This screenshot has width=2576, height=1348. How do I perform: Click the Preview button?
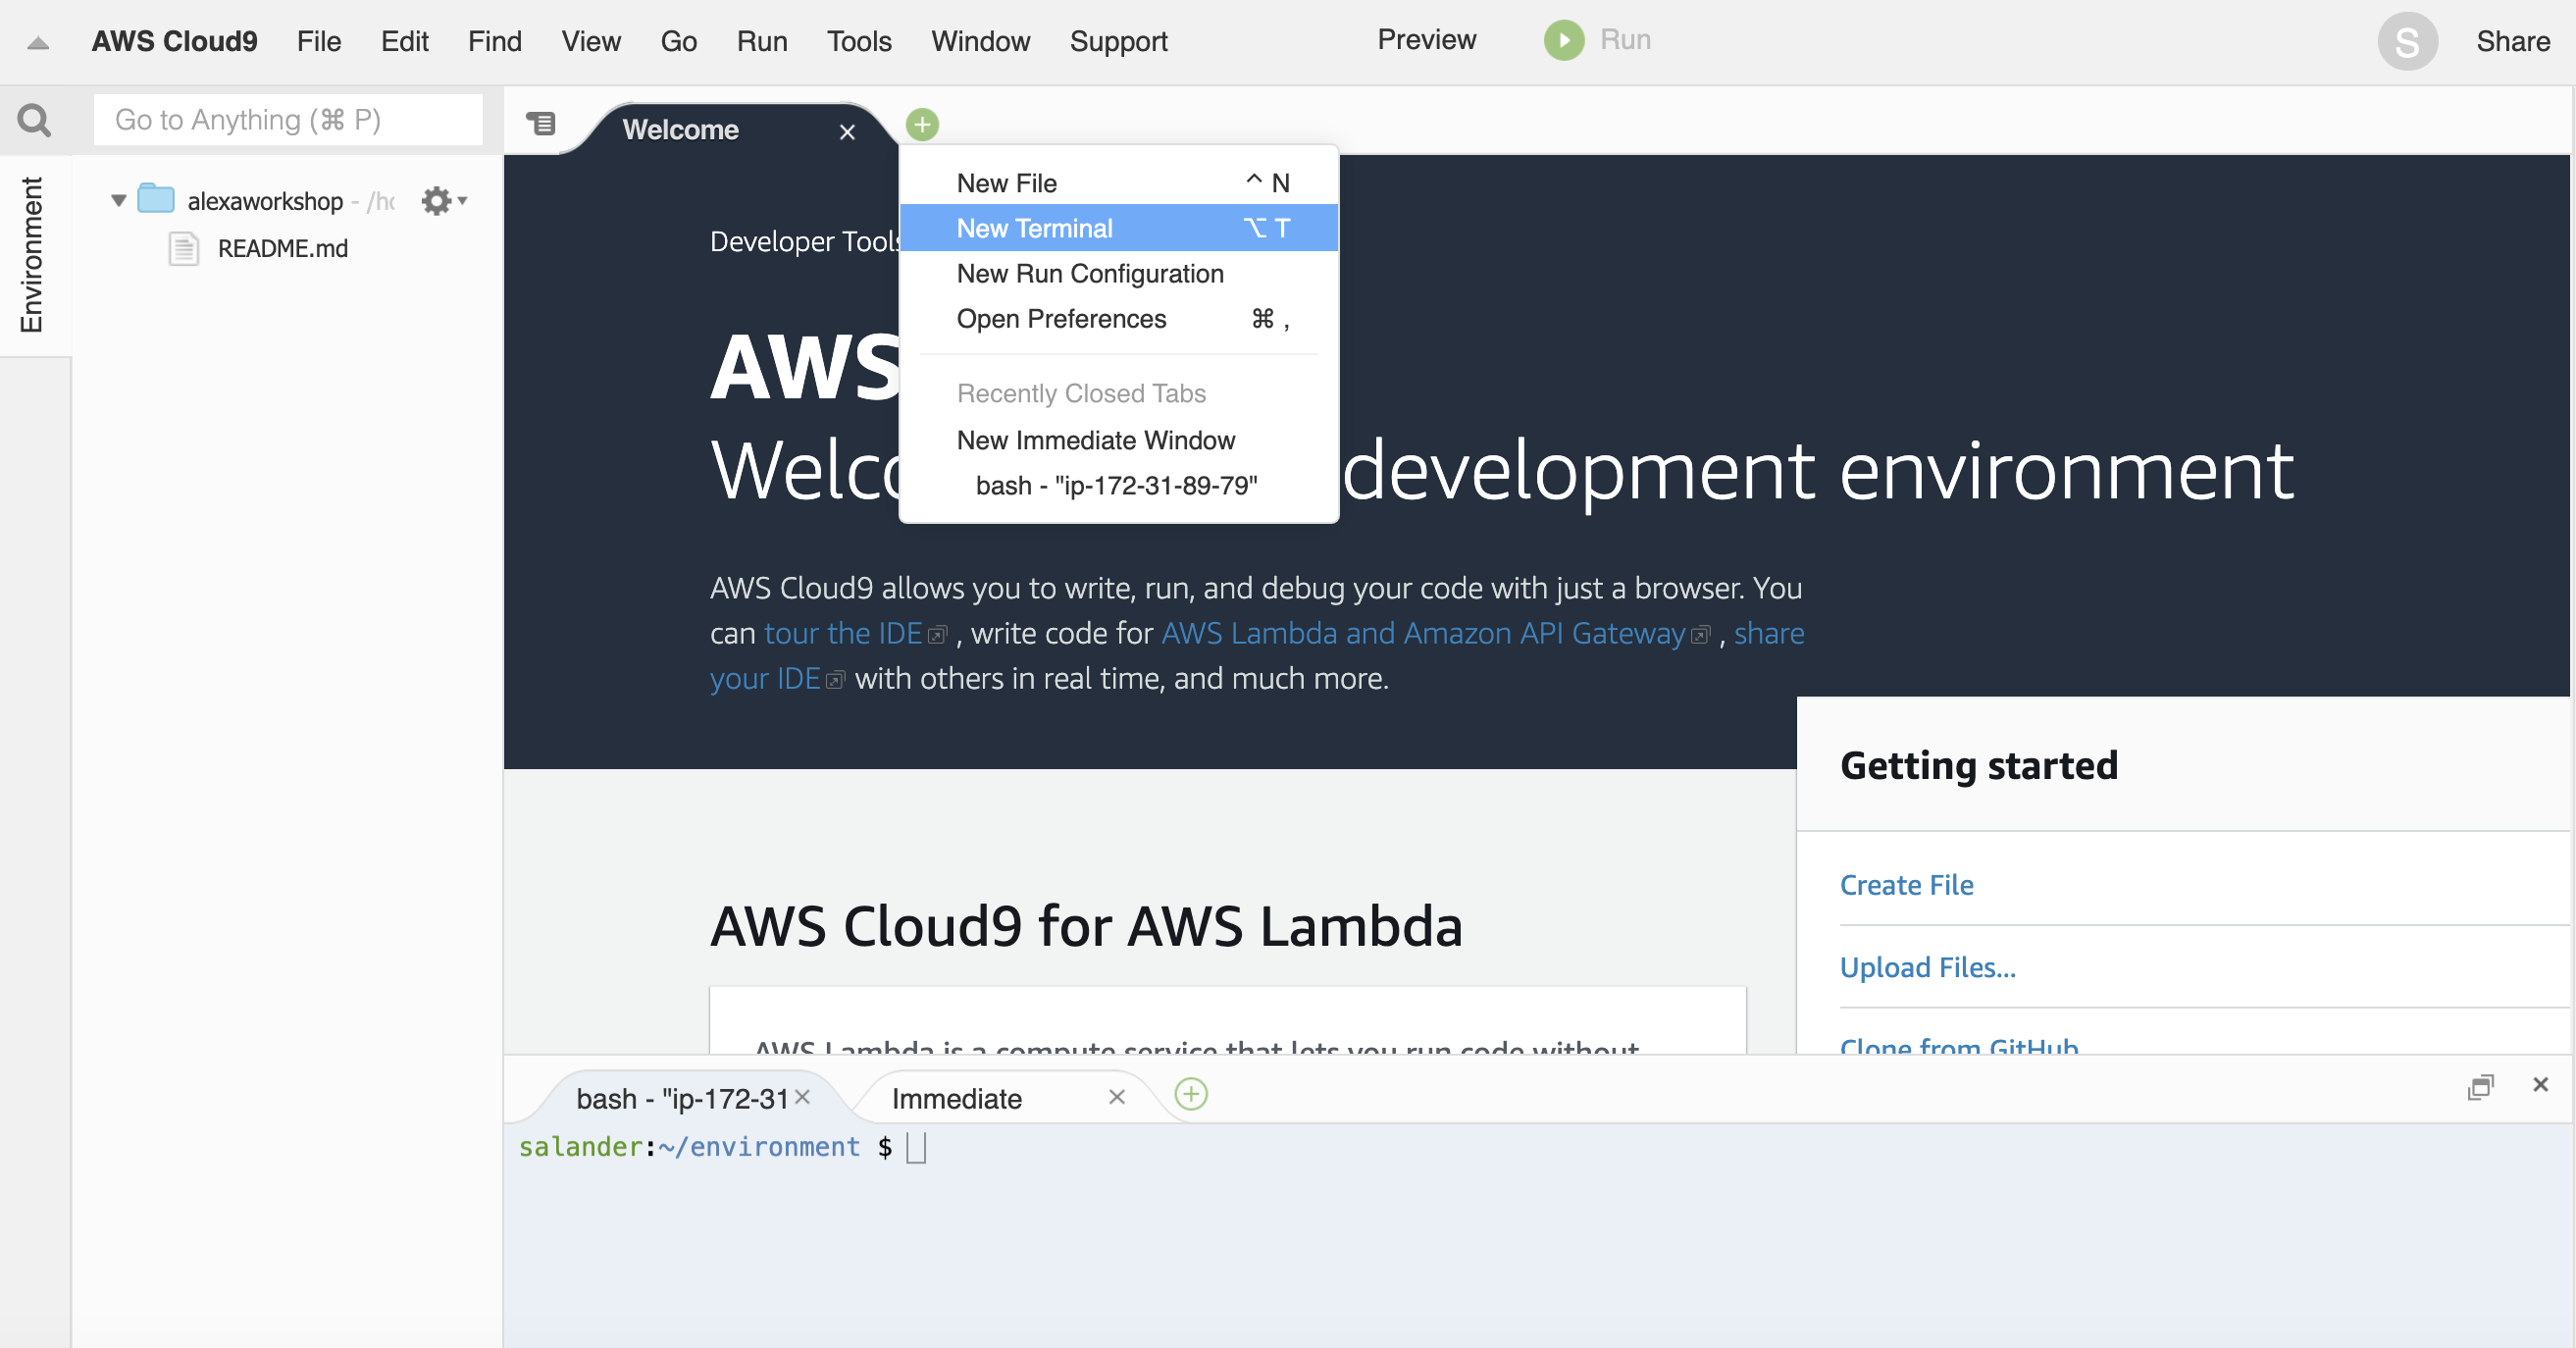pyautogui.click(x=1426, y=39)
